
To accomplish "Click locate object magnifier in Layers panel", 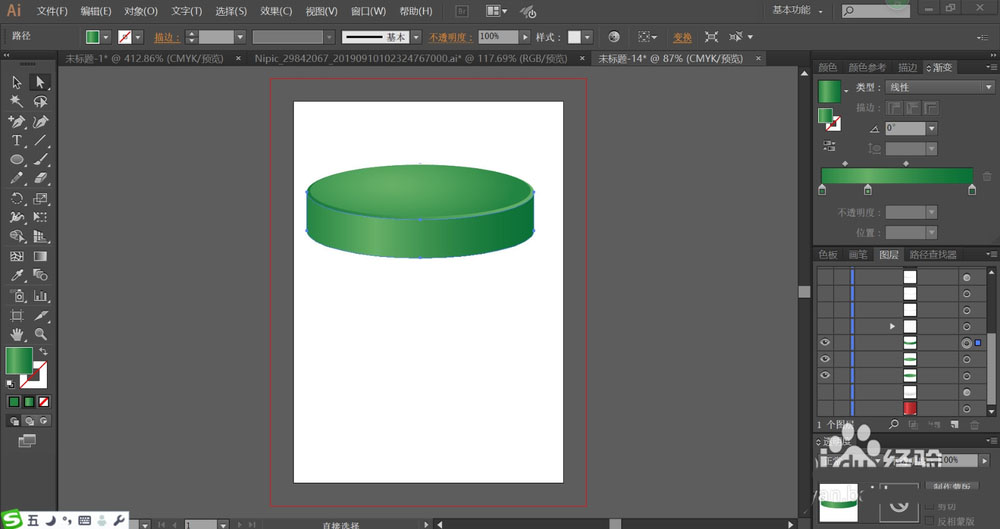I will [893, 424].
